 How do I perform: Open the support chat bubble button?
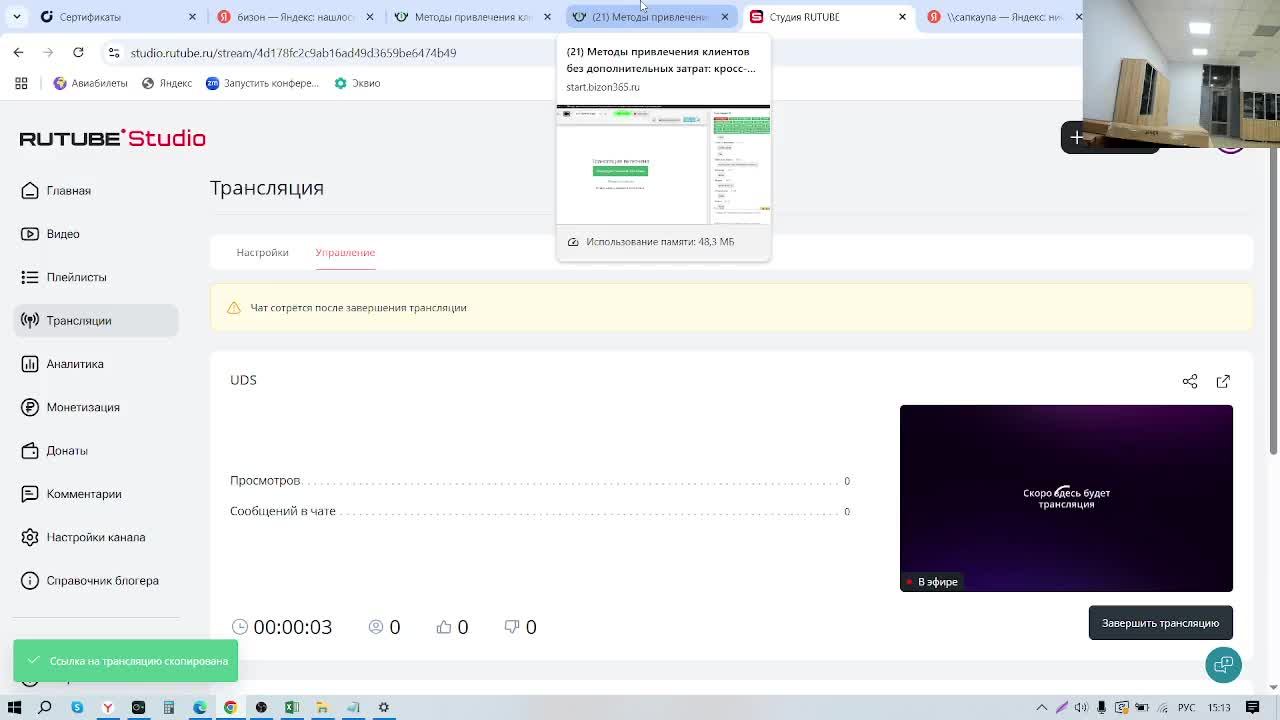click(1223, 665)
